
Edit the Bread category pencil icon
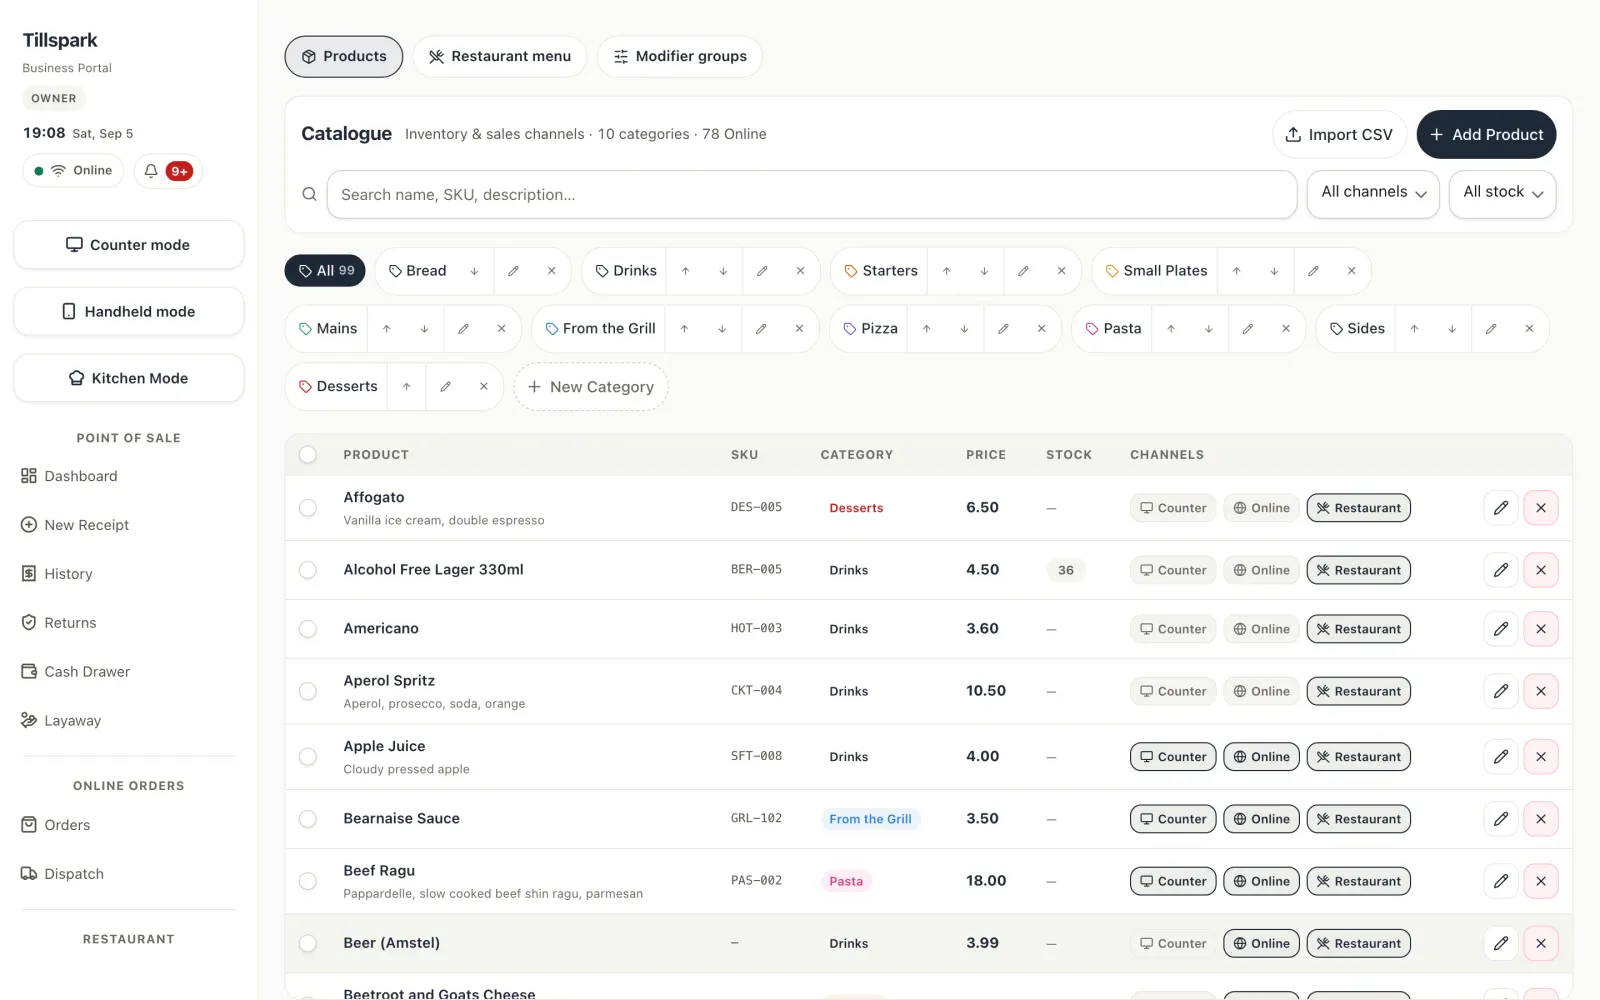[513, 271]
